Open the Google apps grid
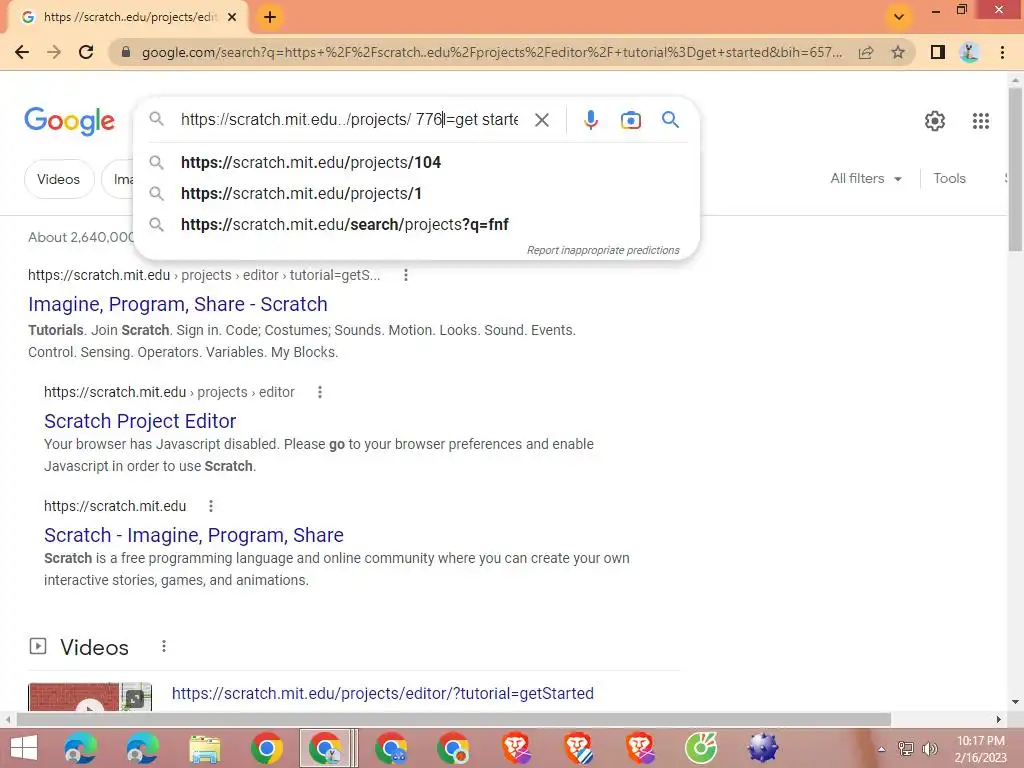The image size is (1024, 768). click(980, 121)
